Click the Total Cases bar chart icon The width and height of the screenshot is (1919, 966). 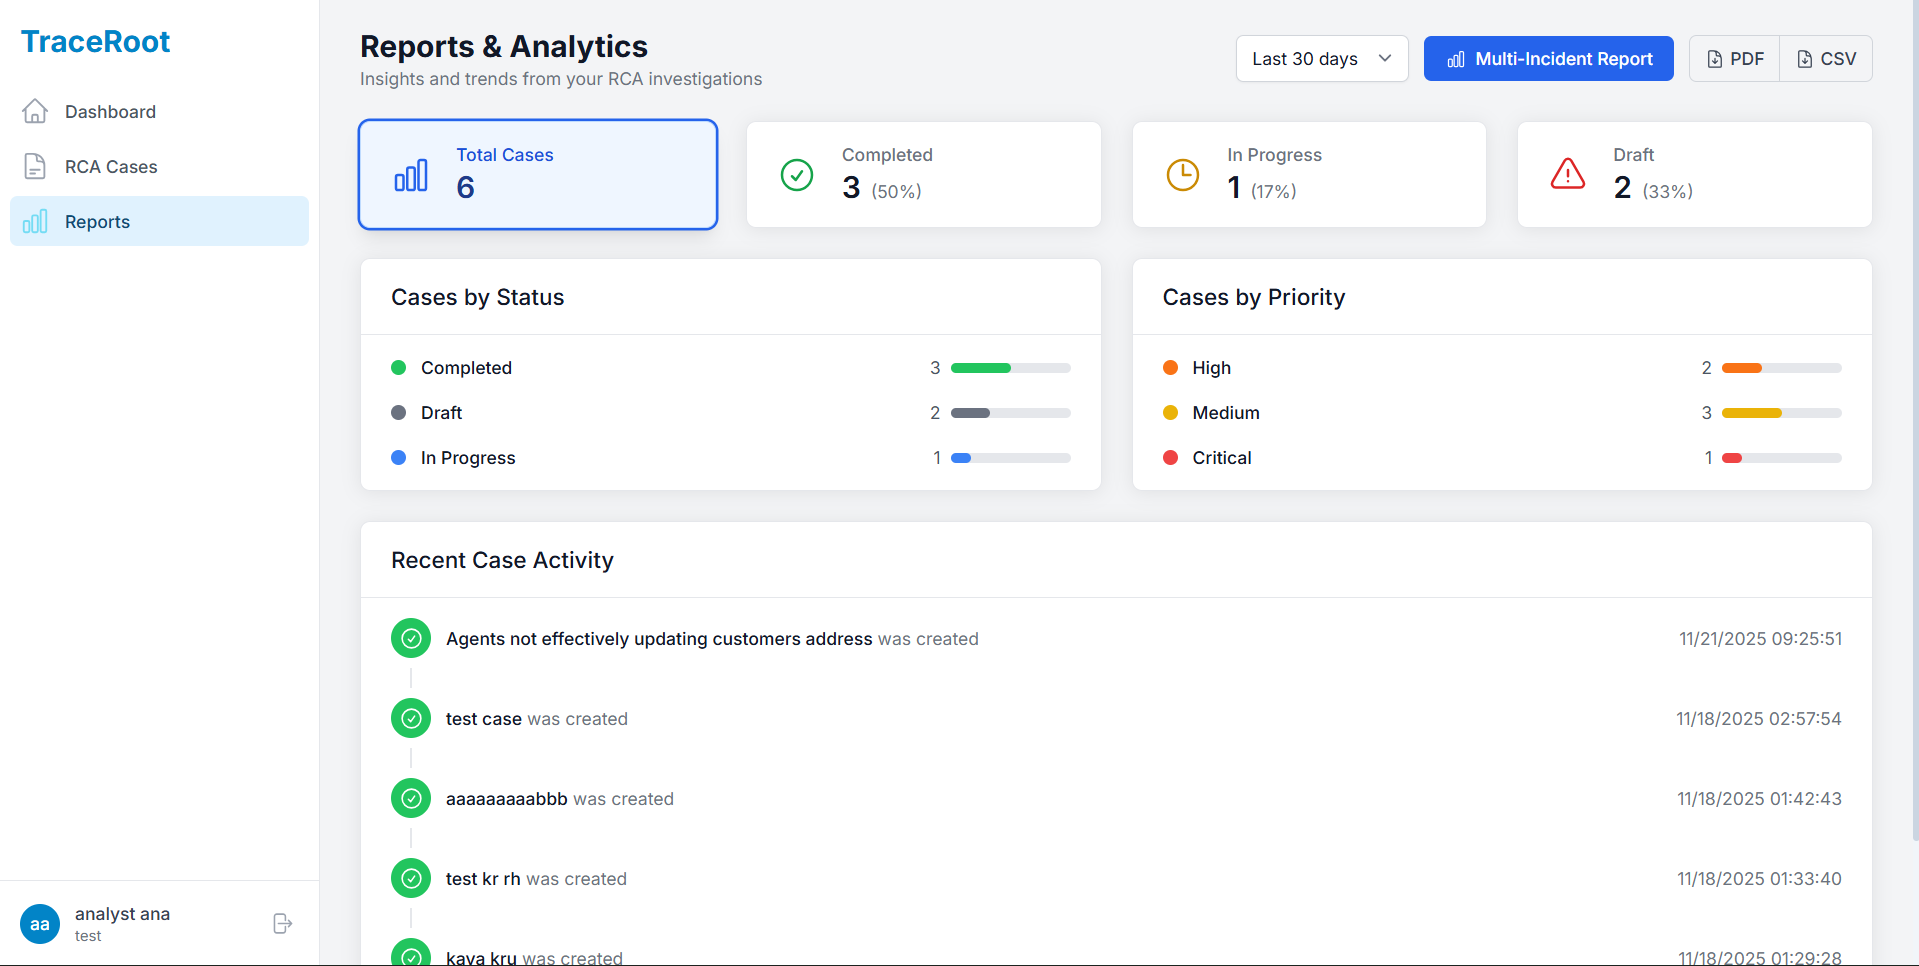click(411, 176)
